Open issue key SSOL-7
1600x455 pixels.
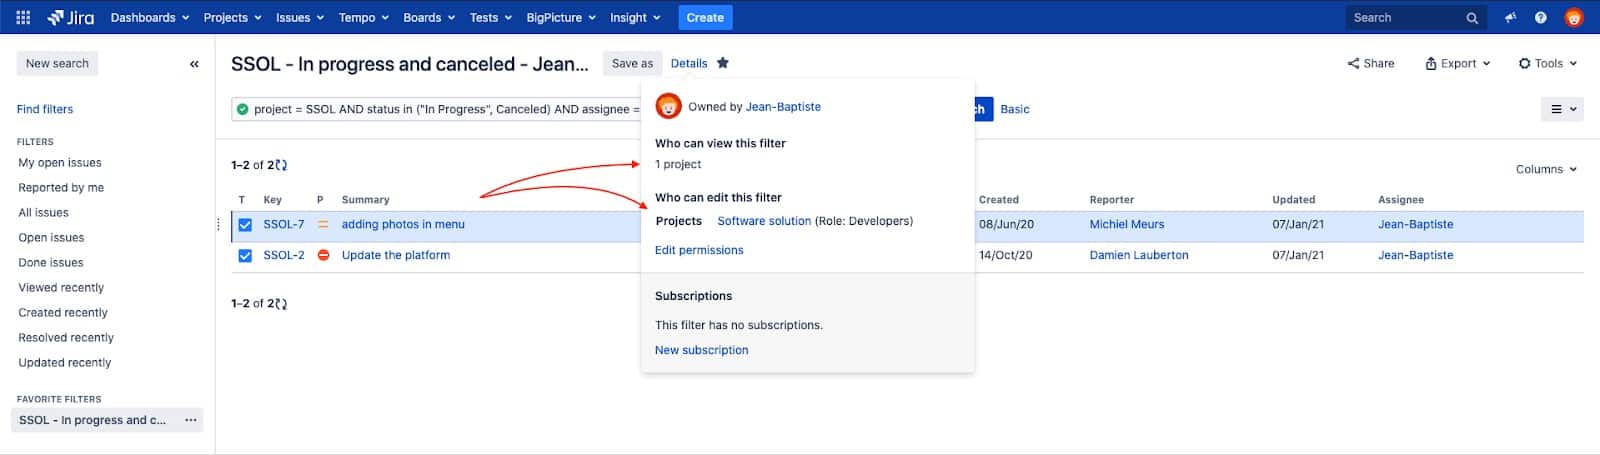pyautogui.click(x=284, y=224)
